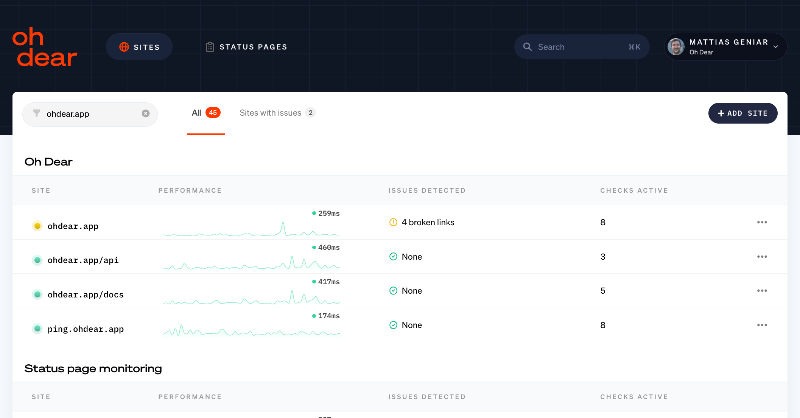Screen dimensions: 800x418
Task: Click the ping.ohdear.app performance sparkline
Action: click(252, 329)
